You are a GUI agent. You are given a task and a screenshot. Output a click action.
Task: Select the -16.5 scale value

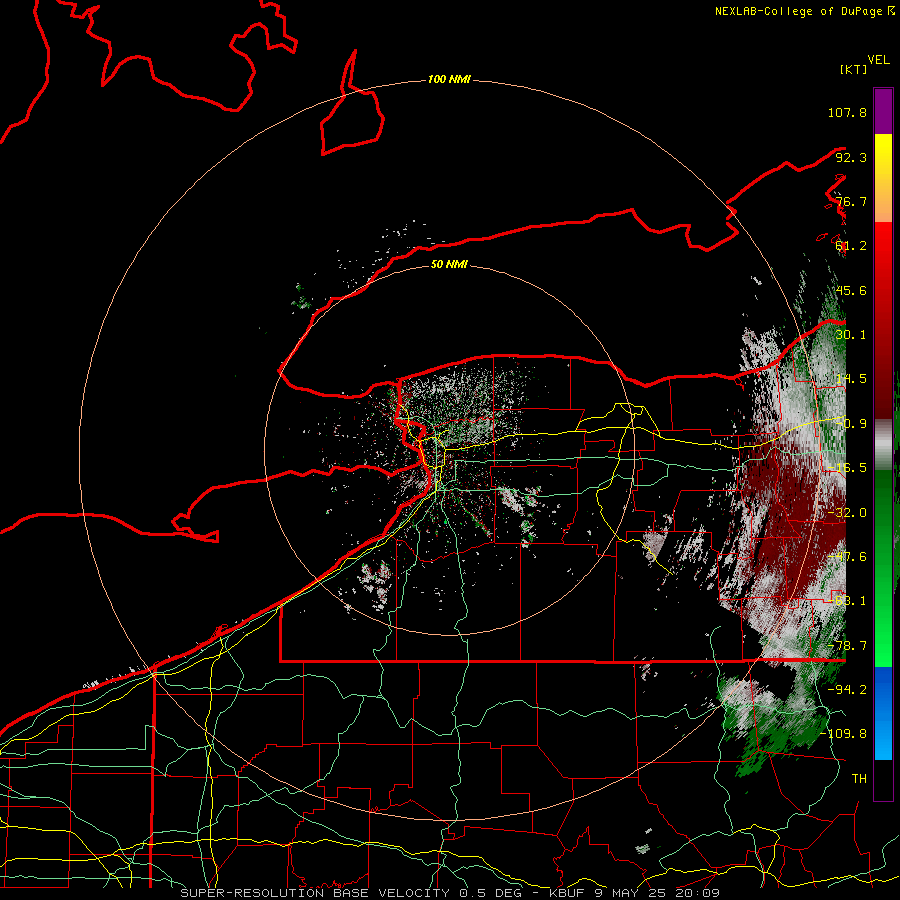(847, 468)
